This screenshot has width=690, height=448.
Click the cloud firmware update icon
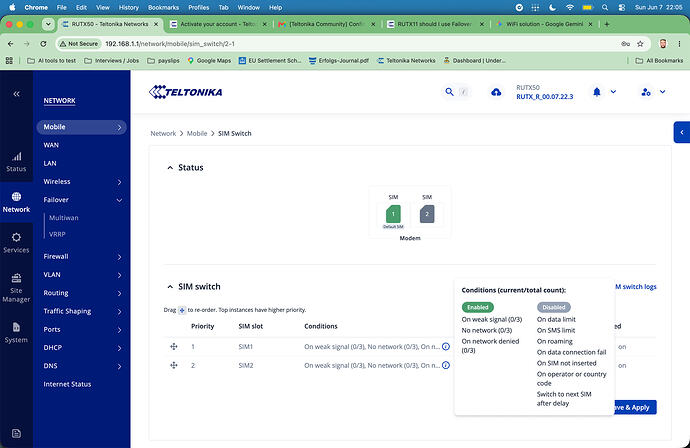[496, 92]
